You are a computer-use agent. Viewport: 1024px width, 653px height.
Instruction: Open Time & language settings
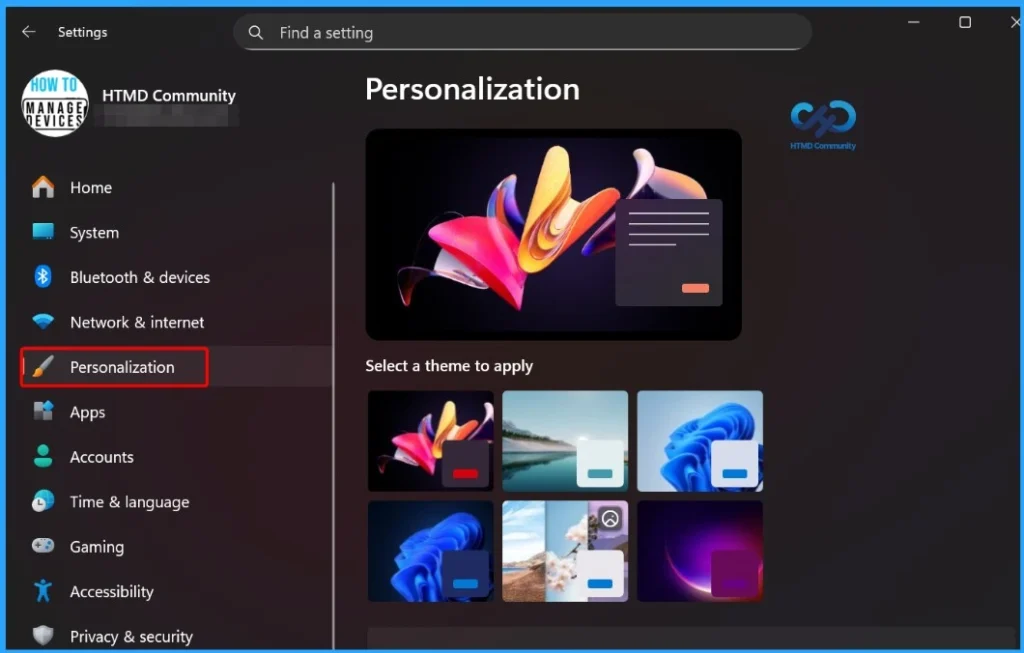click(x=129, y=502)
